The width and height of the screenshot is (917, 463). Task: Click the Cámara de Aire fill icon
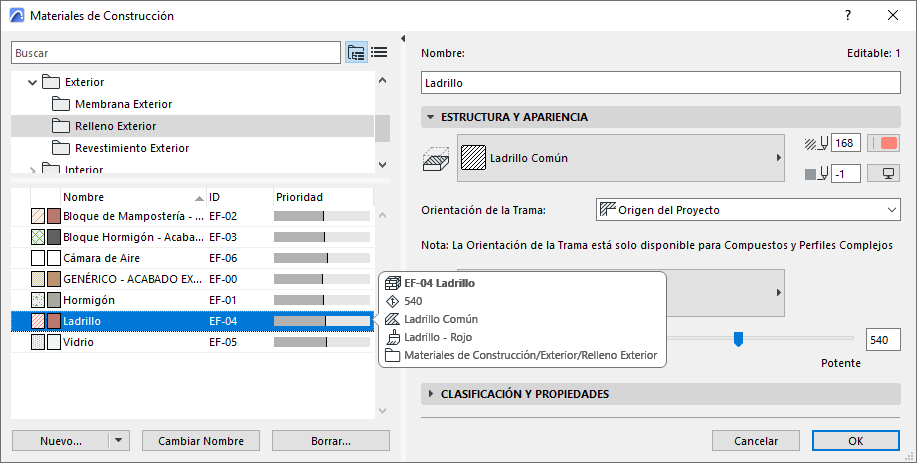tap(38, 258)
